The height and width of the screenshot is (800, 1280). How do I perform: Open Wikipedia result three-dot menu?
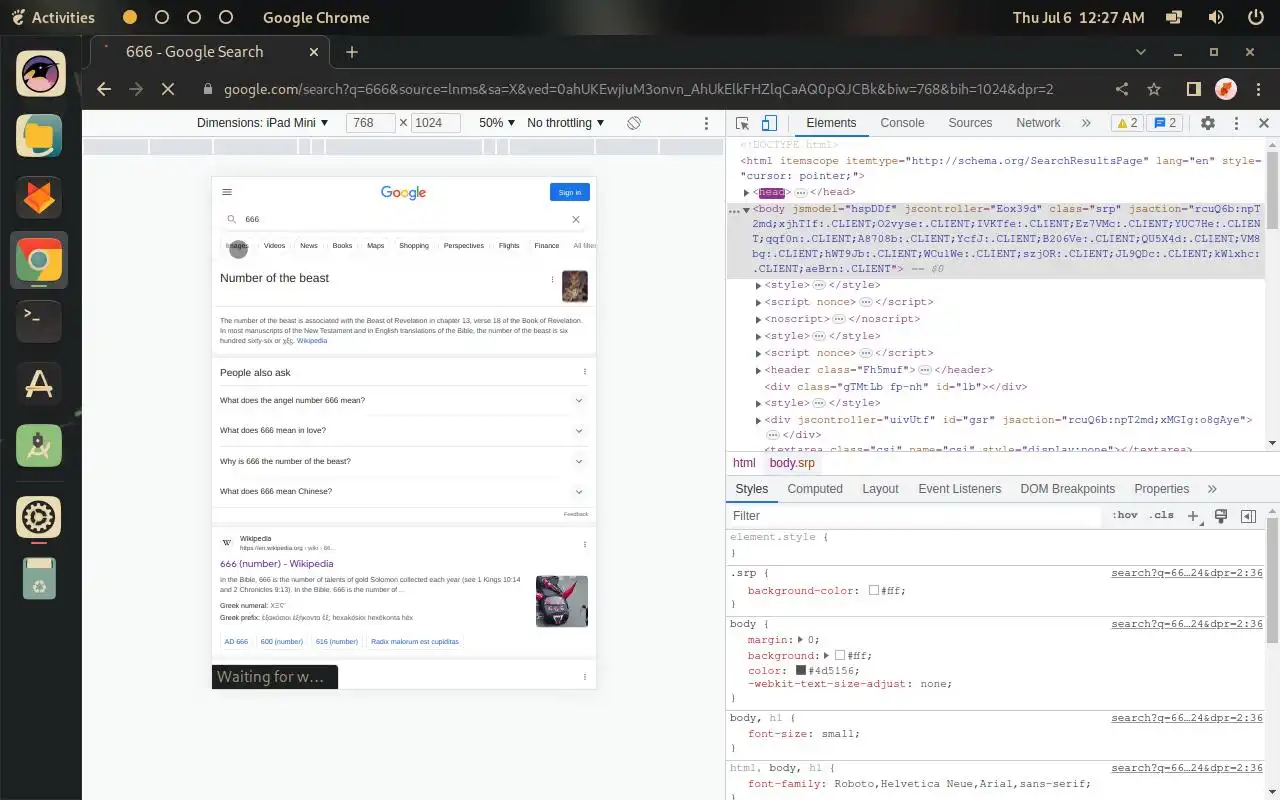(x=585, y=544)
